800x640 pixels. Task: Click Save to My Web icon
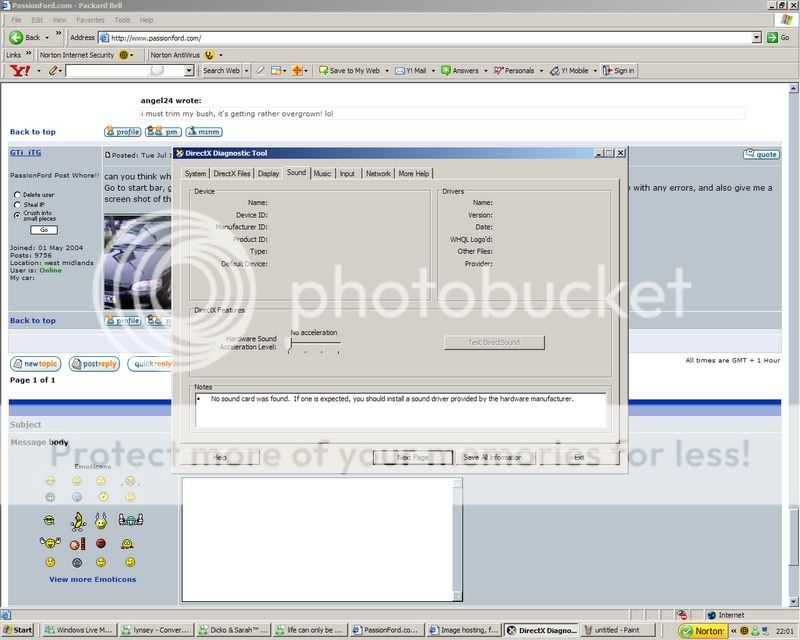coord(323,70)
